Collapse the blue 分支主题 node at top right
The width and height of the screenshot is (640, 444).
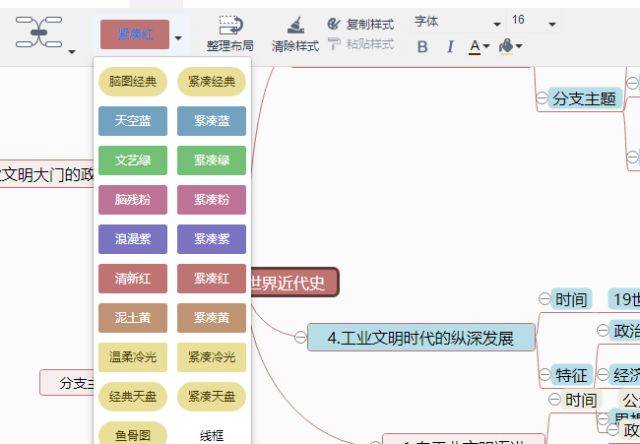click(542, 98)
